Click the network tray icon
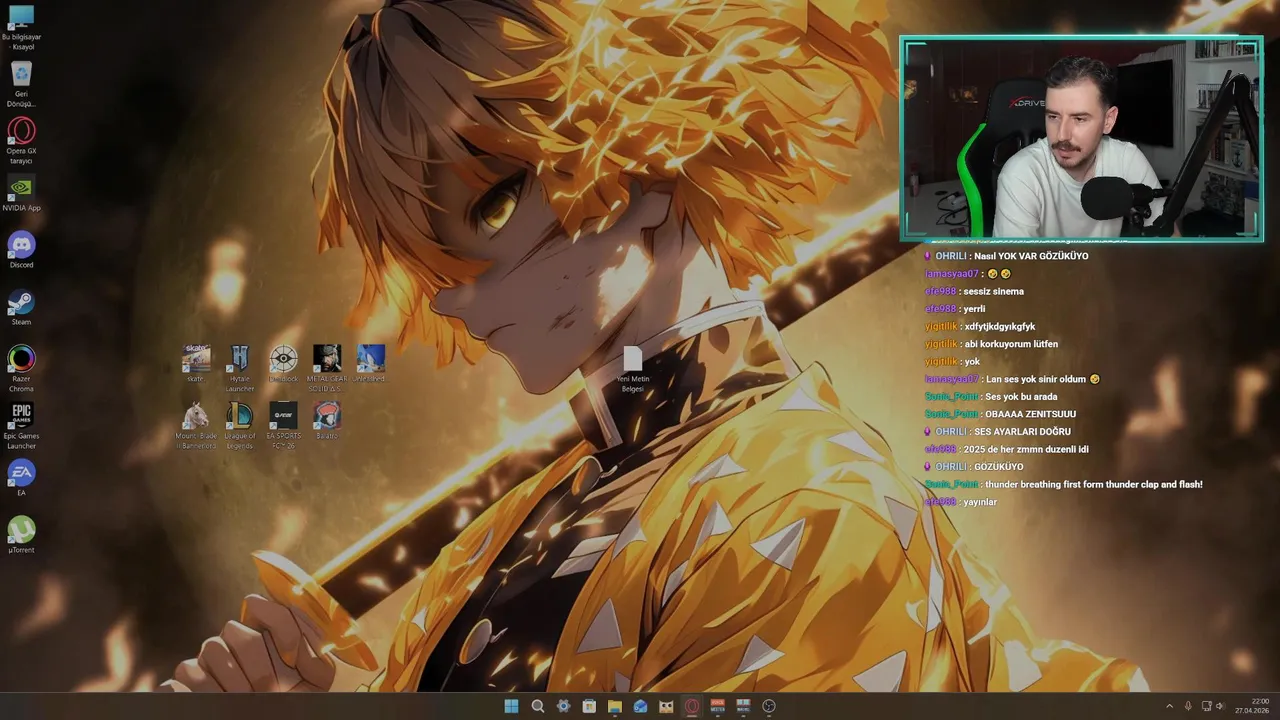This screenshot has height=720, width=1280. tap(1206, 706)
